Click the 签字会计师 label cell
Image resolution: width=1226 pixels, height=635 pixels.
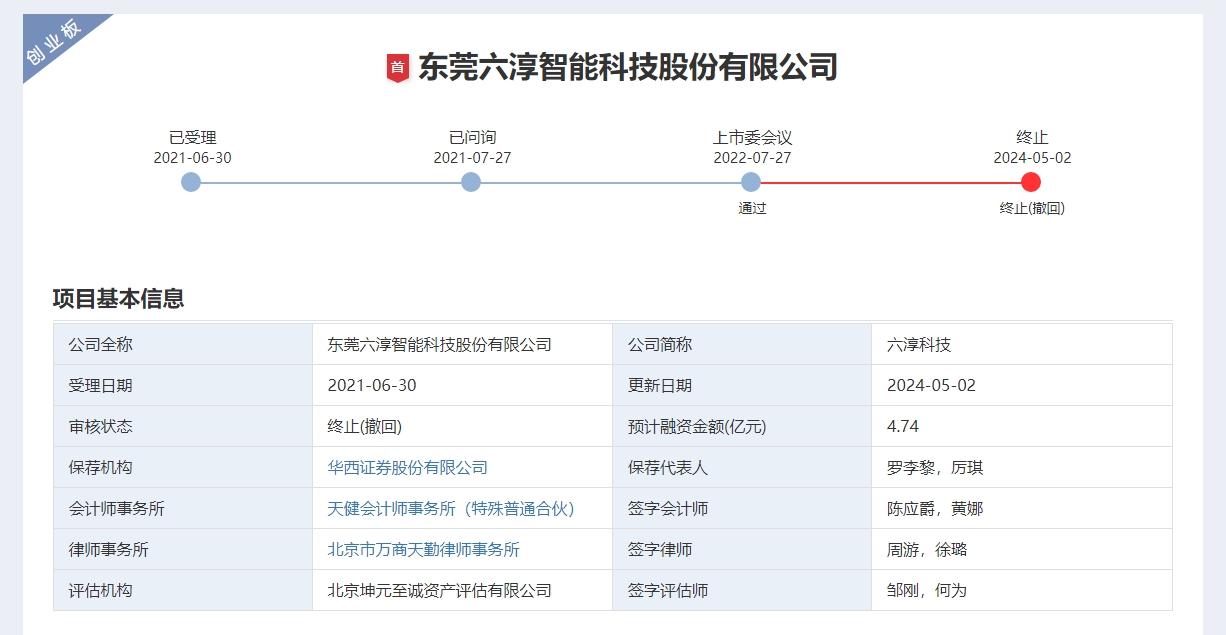742,508
